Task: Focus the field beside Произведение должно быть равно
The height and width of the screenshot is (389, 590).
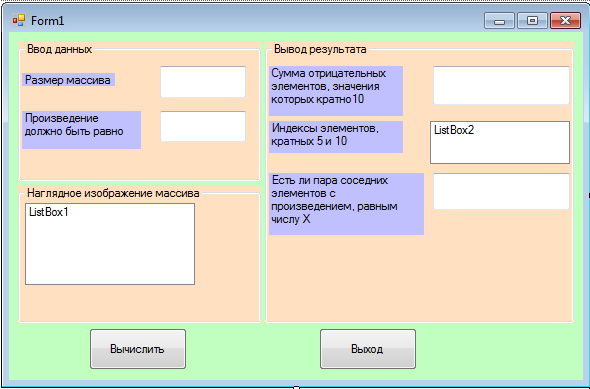Action: click(x=203, y=126)
